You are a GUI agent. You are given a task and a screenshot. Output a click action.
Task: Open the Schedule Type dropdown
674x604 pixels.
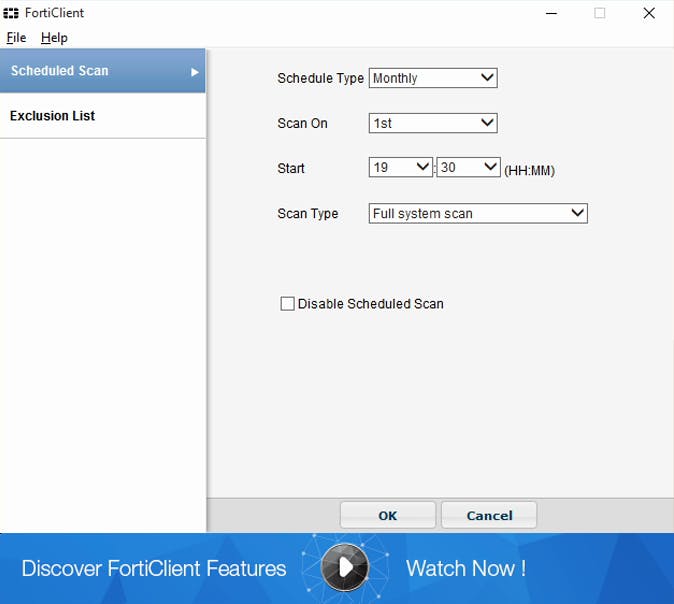point(433,78)
